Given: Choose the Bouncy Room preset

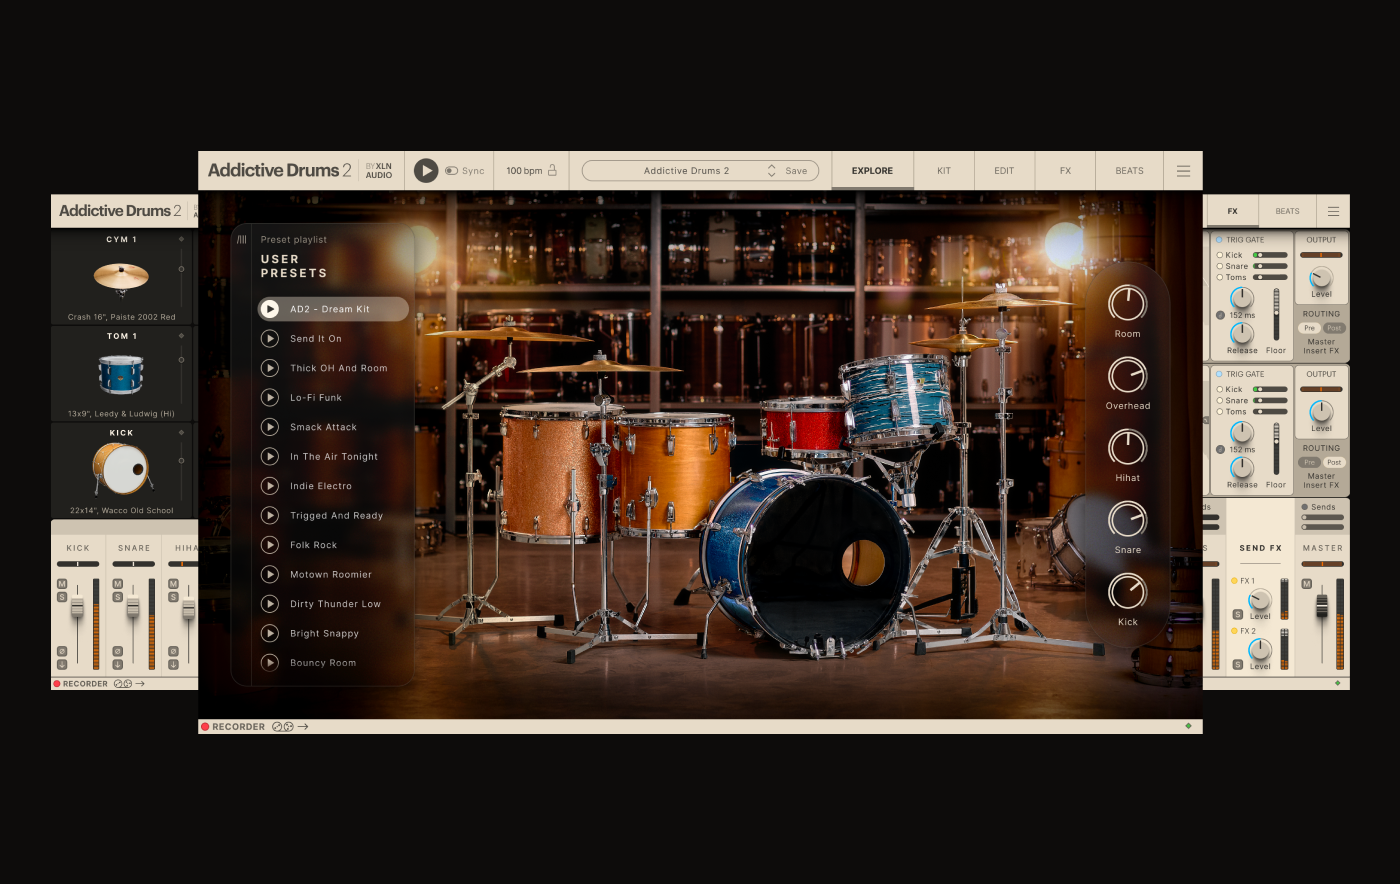Looking at the screenshot, I should (323, 663).
